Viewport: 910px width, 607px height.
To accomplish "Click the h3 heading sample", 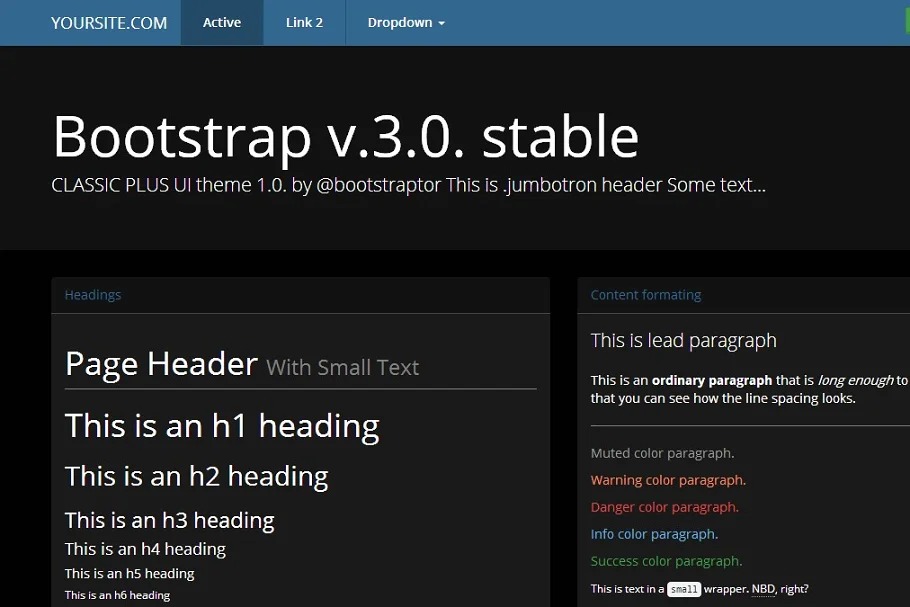I will click(169, 520).
